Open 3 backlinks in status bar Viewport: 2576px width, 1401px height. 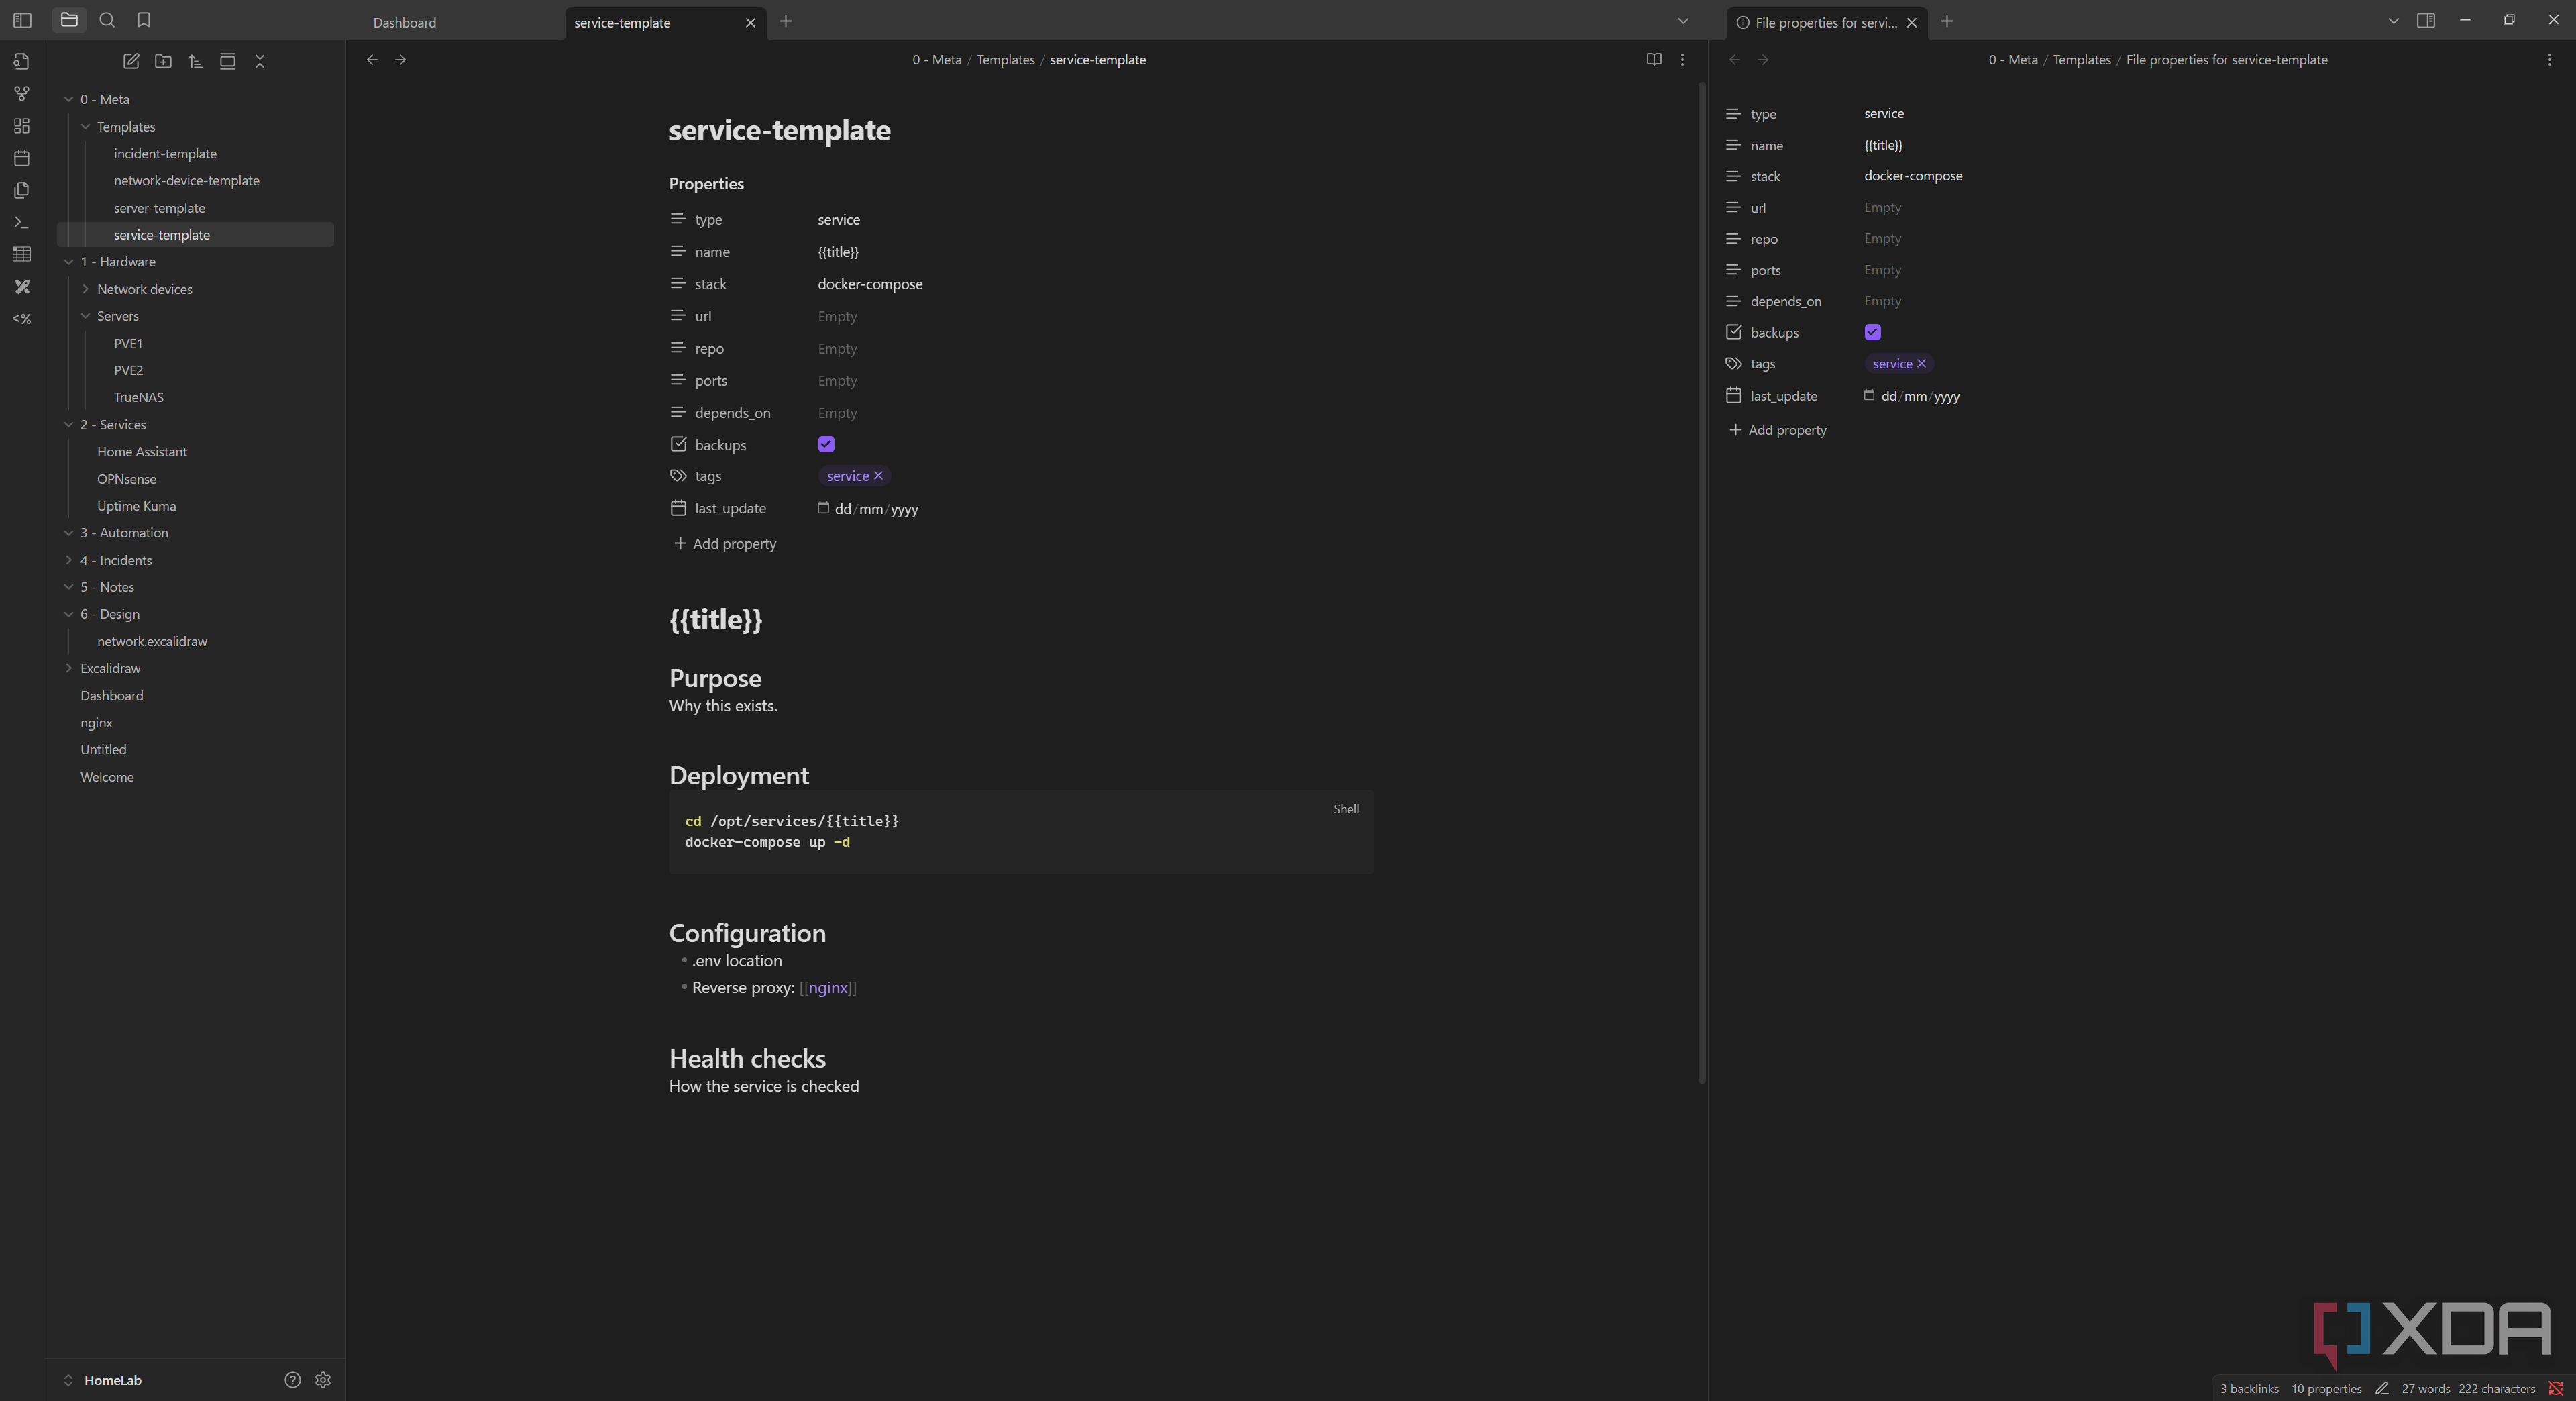2249,1388
